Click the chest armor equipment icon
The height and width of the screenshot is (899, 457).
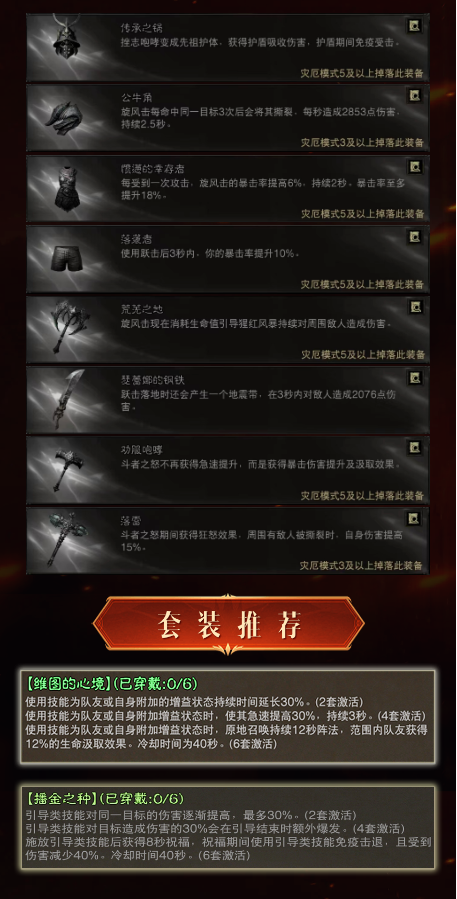tap(67, 187)
